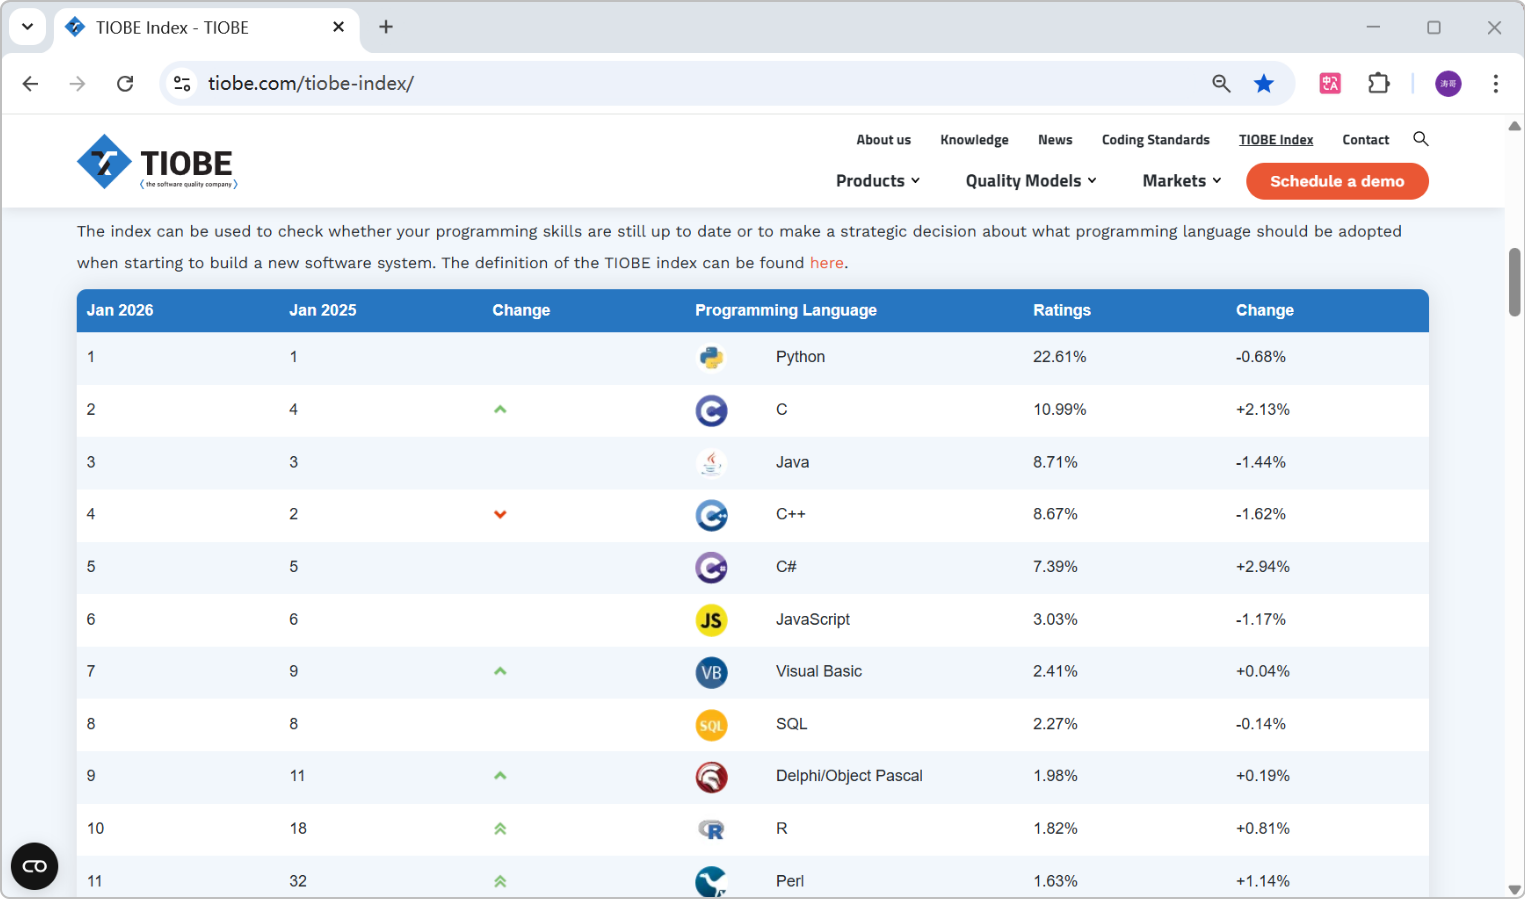This screenshot has width=1525, height=899.
Task: Click the Schedule a demo button
Action: pos(1337,181)
